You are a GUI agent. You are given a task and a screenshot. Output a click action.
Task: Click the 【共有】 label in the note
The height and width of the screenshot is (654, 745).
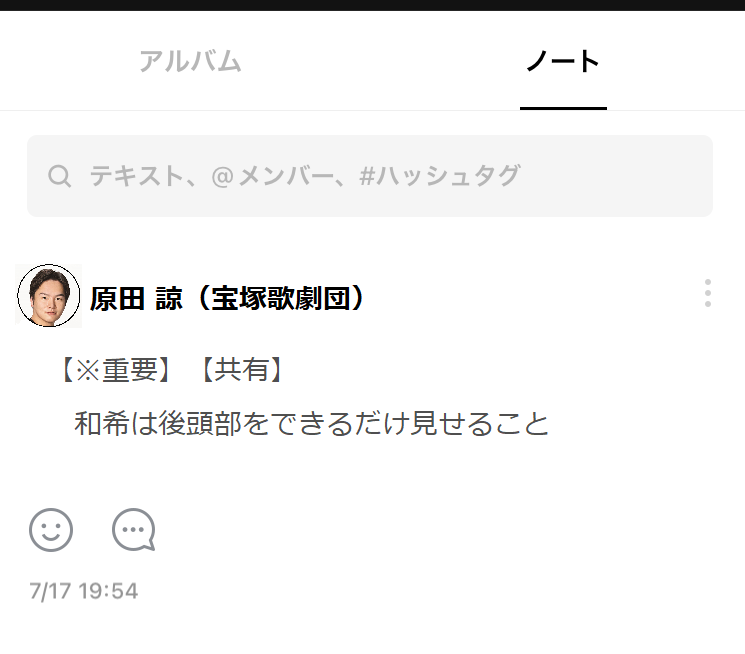(x=242, y=370)
